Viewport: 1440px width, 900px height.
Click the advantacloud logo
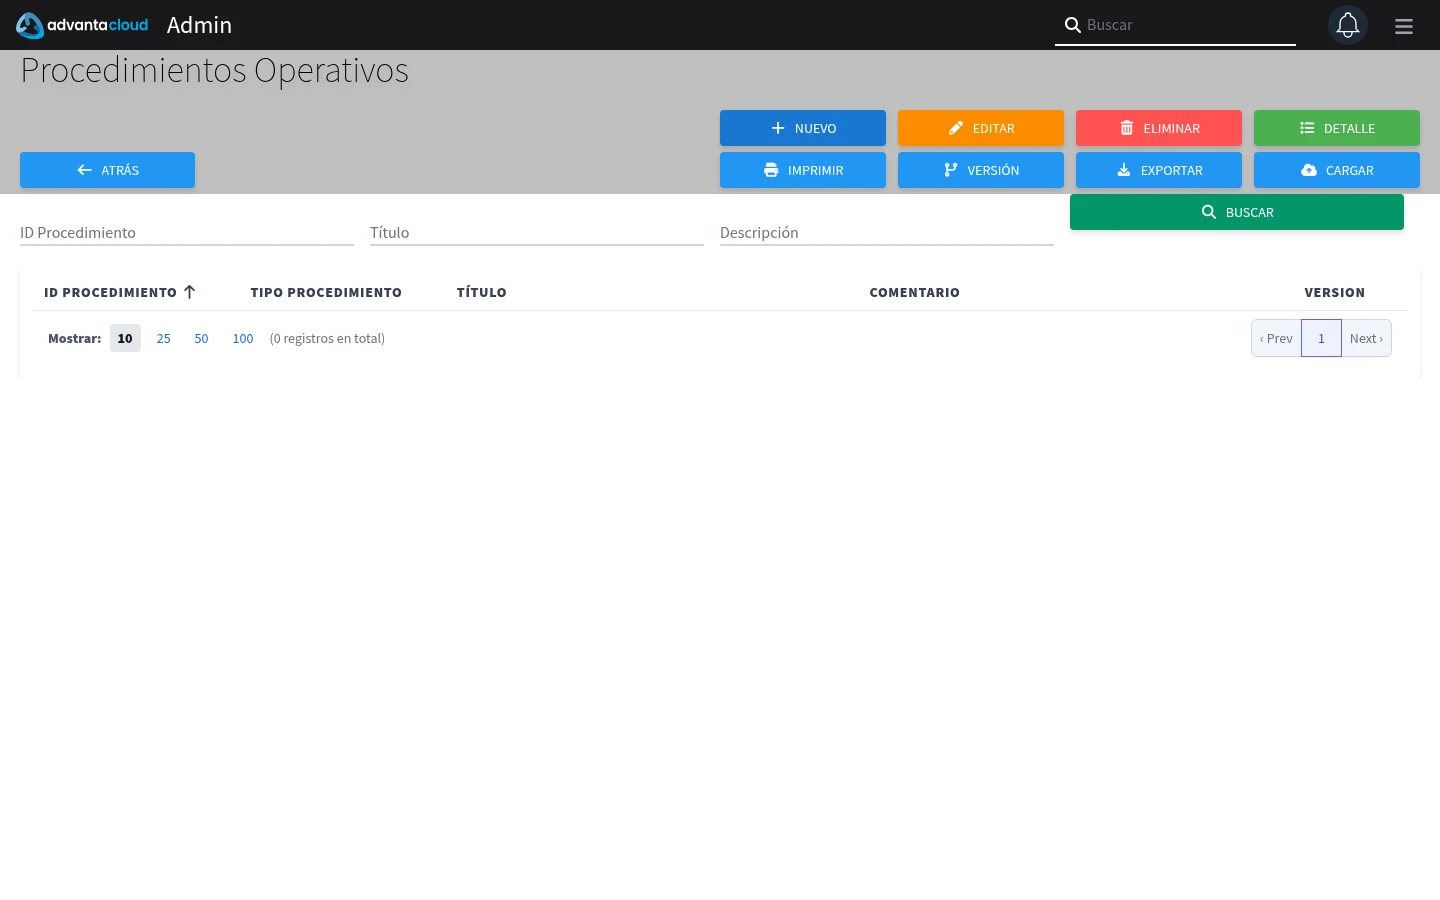pyautogui.click(x=82, y=25)
